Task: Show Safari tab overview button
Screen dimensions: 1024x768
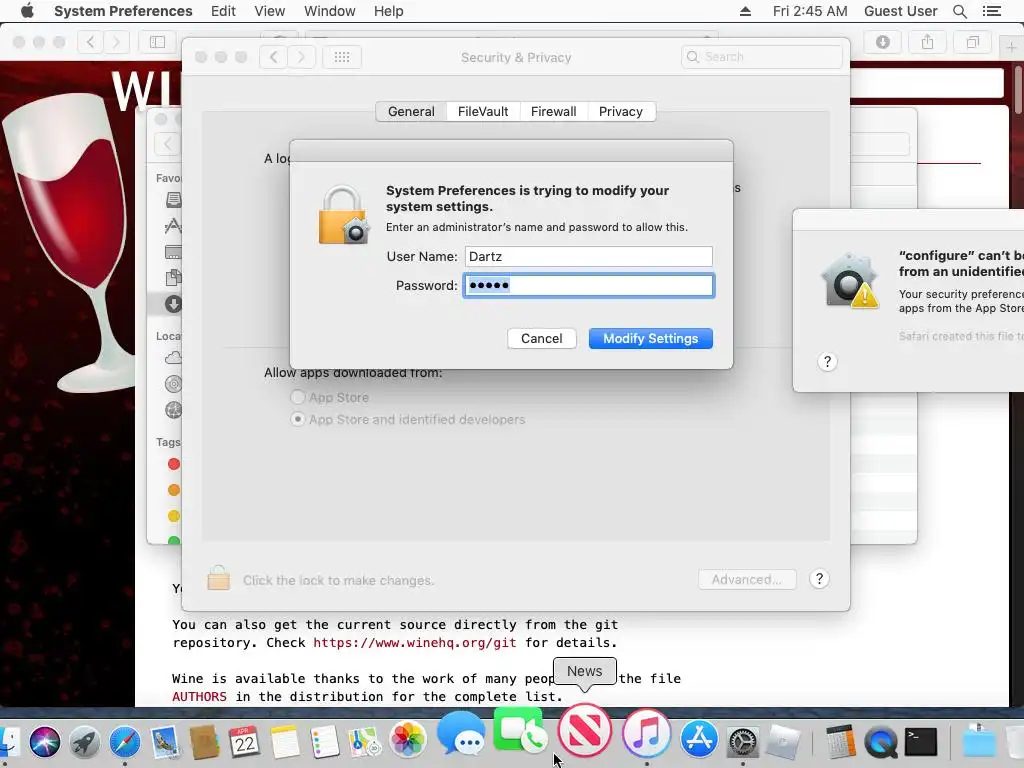Action: click(x=972, y=42)
